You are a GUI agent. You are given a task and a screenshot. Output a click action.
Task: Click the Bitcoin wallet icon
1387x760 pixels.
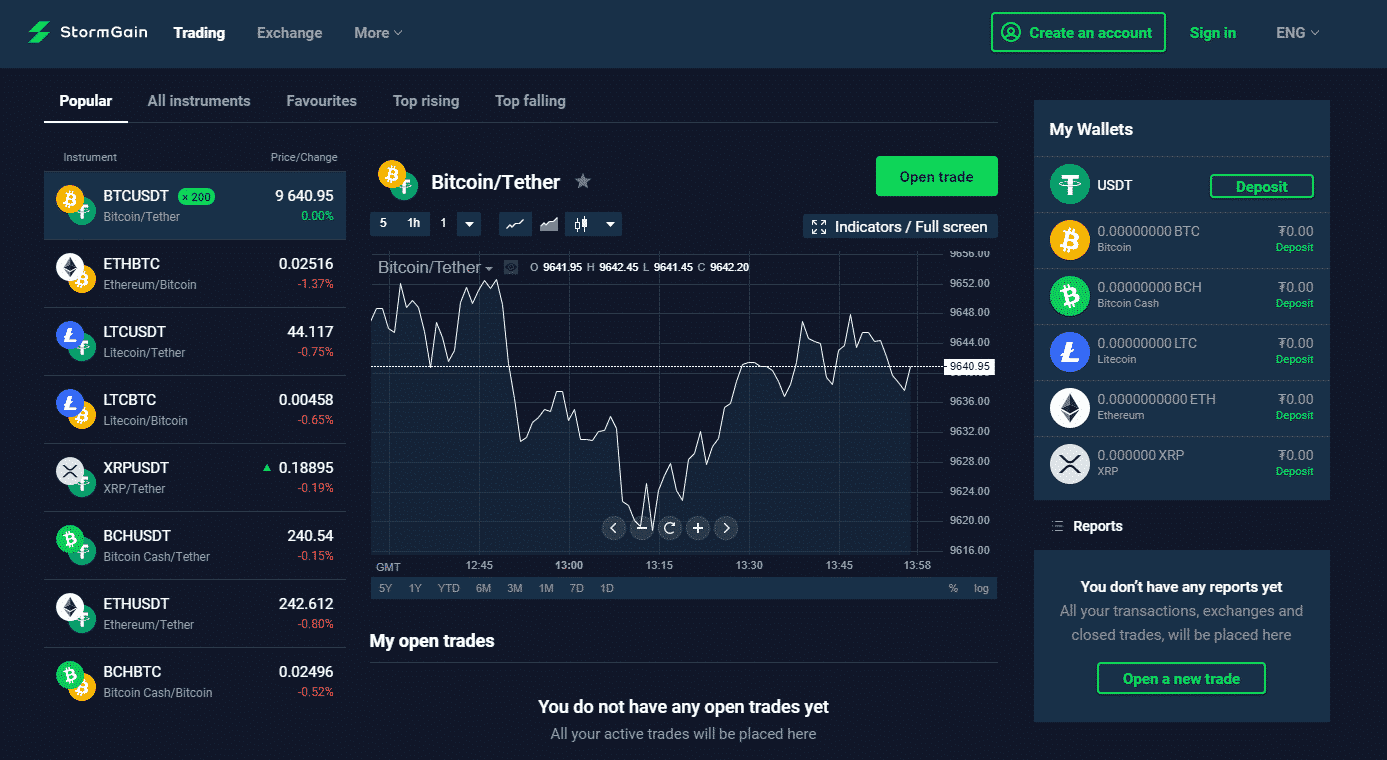[1069, 240]
